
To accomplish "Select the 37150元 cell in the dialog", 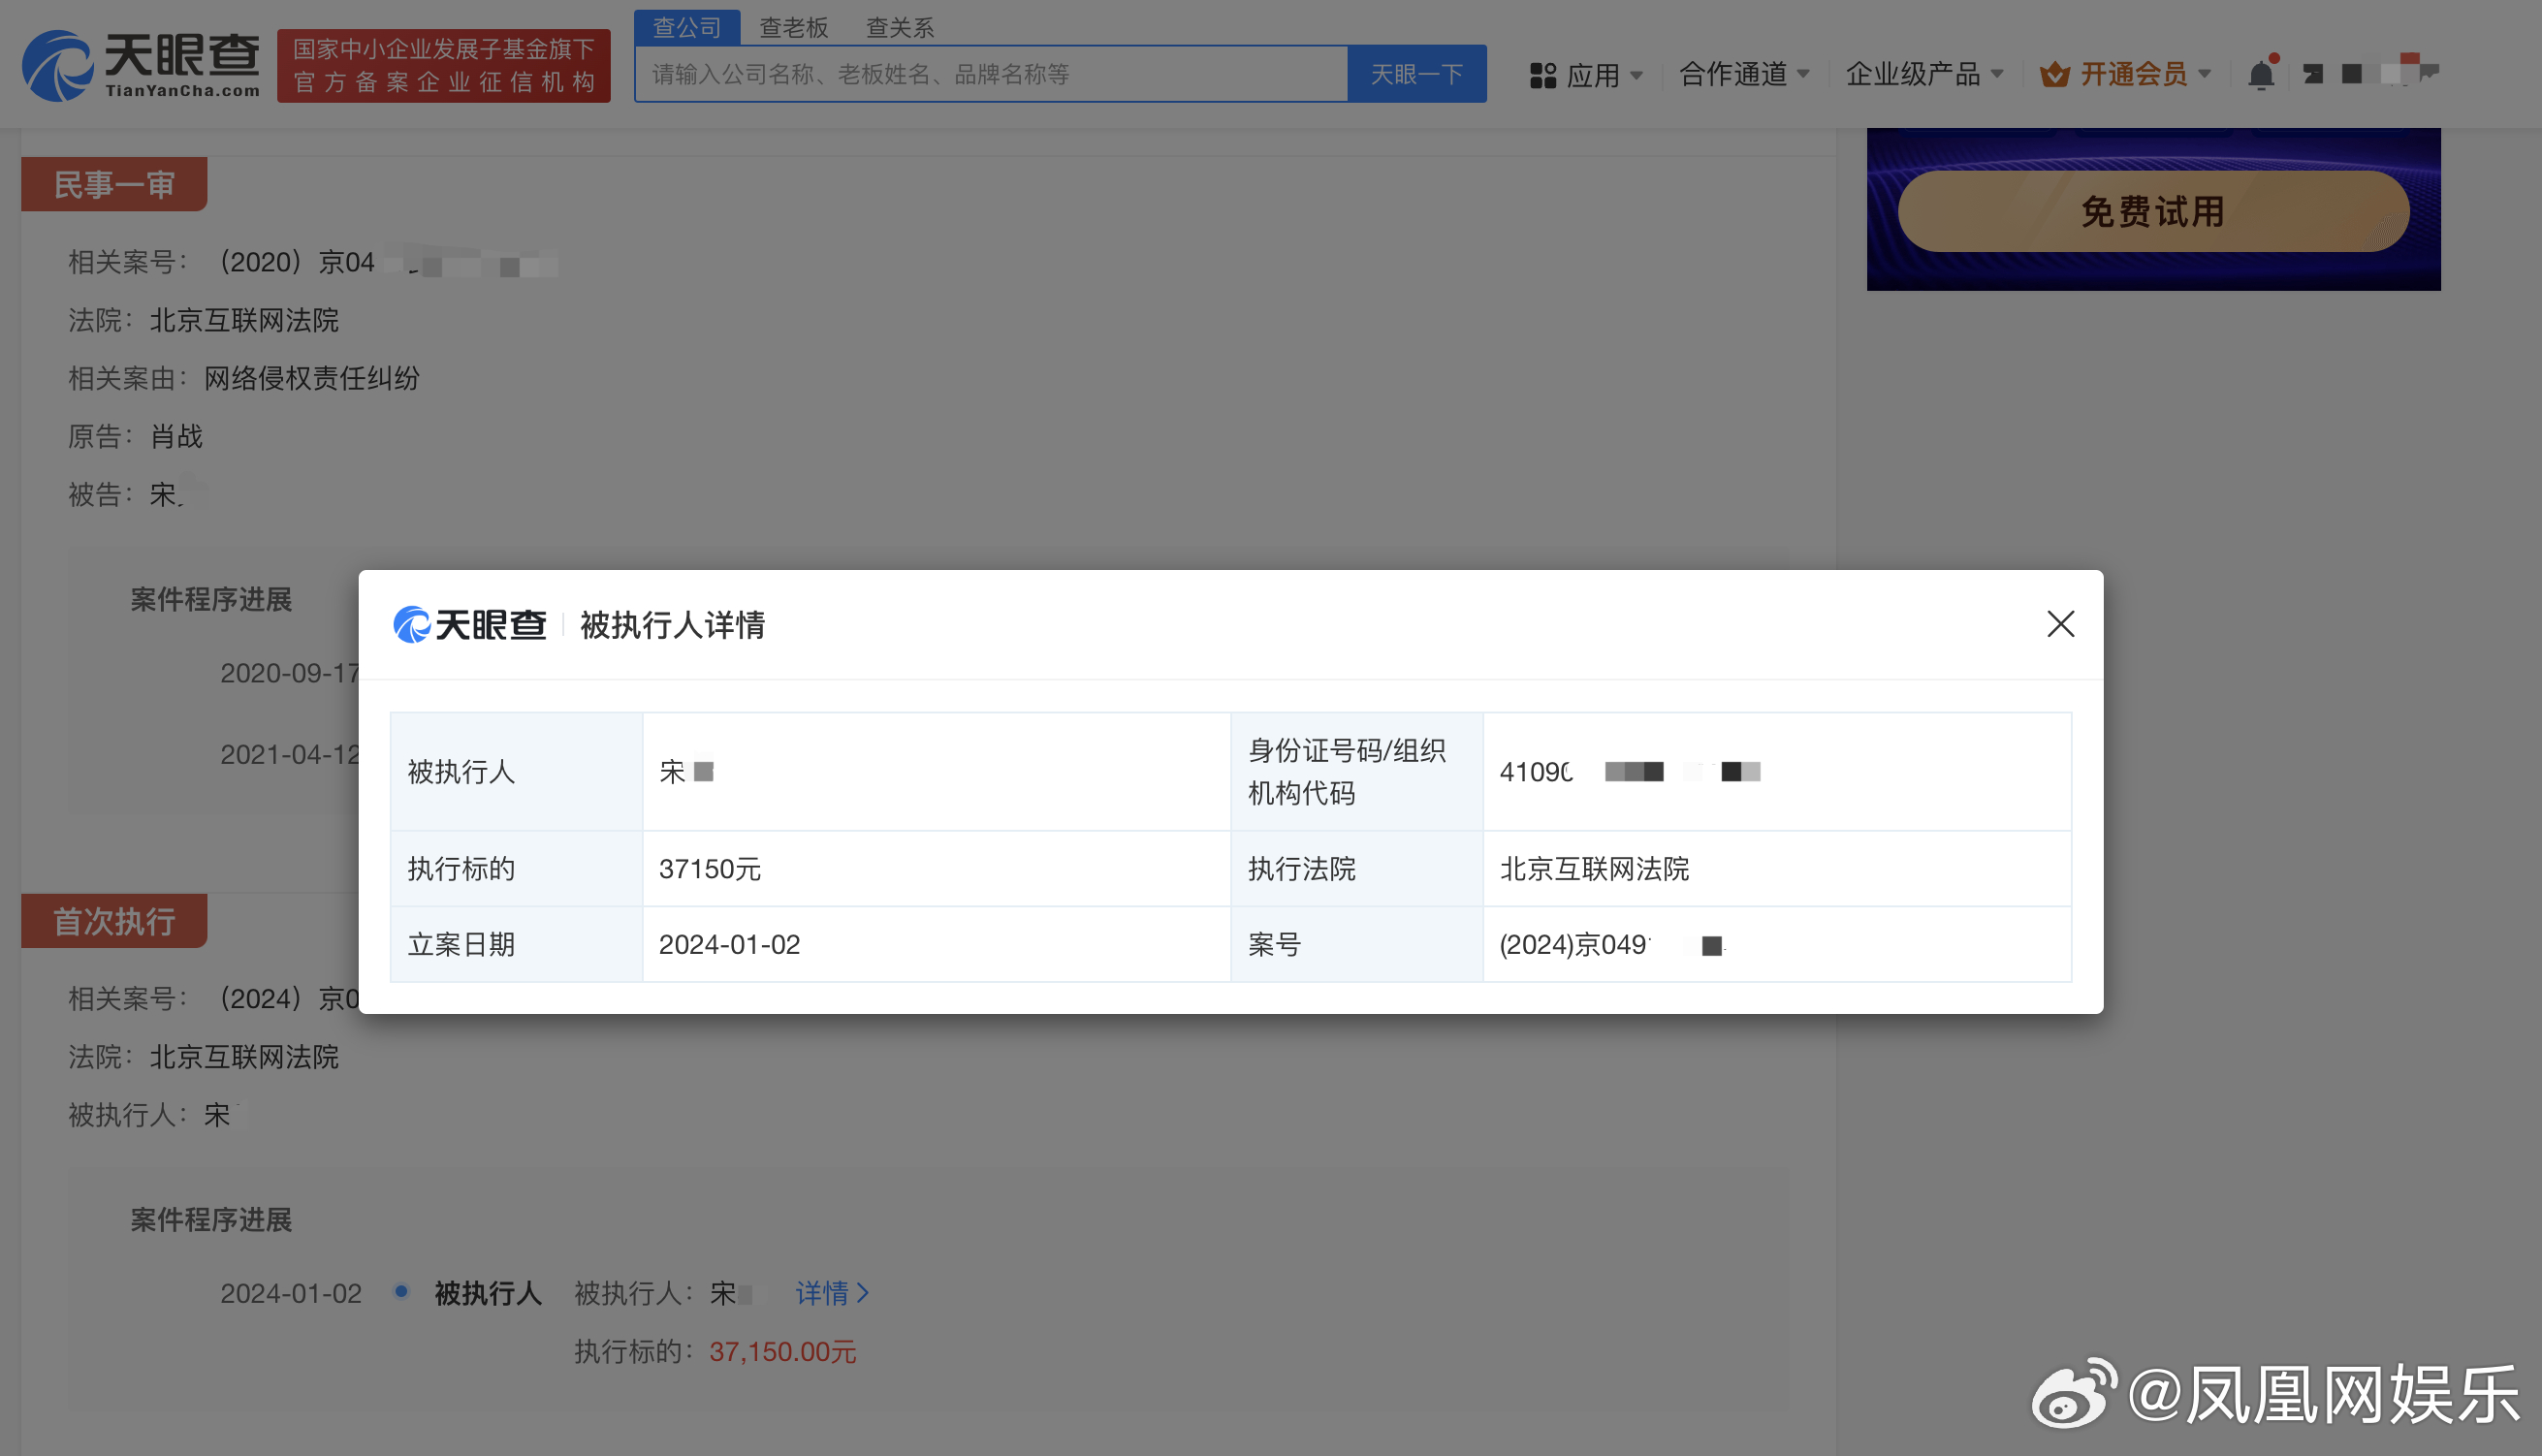I will [936, 868].
